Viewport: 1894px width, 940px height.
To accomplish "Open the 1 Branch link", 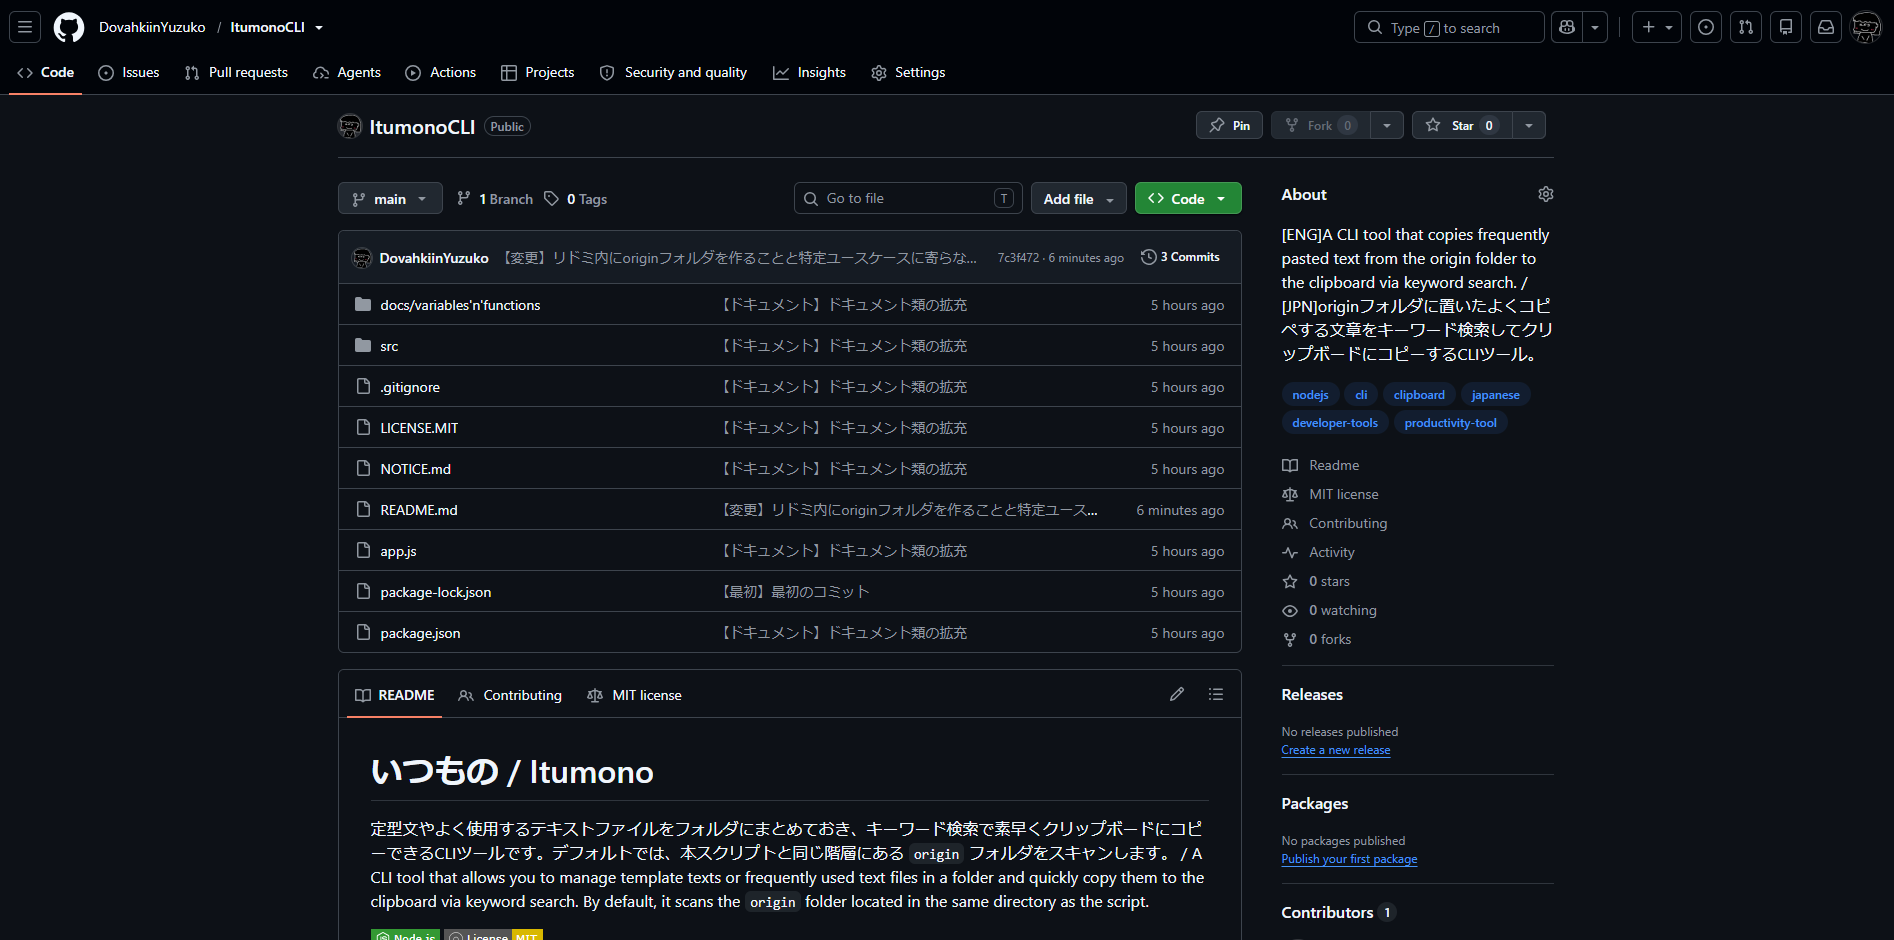I will (495, 199).
